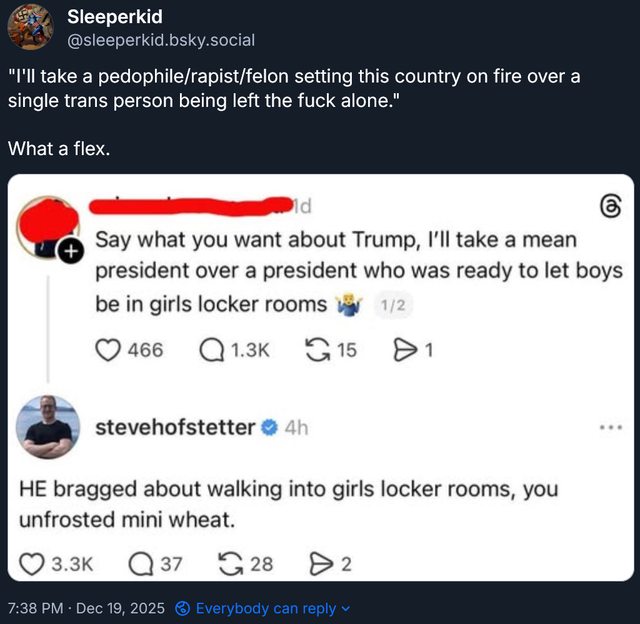This screenshot has width=640, height=624.
Task: Click the stevehofstetter username
Action: (x=175, y=427)
